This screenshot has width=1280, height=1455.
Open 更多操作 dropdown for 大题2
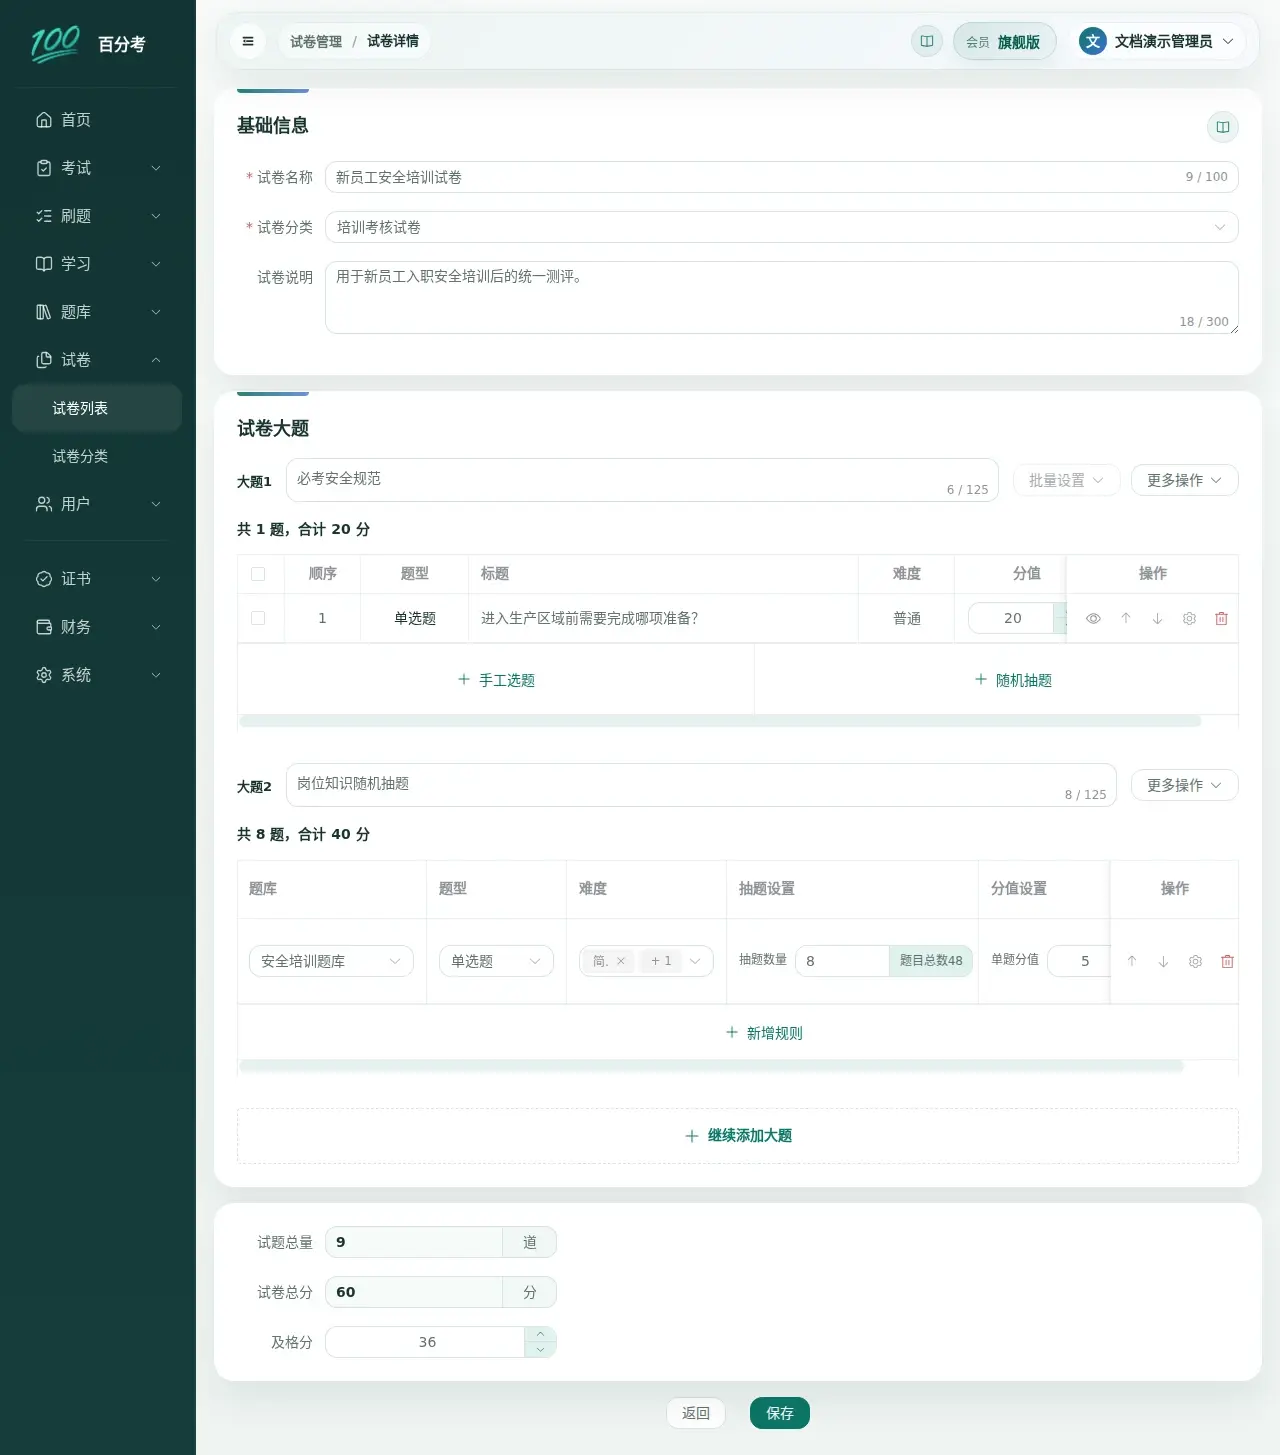[x=1184, y=785]
